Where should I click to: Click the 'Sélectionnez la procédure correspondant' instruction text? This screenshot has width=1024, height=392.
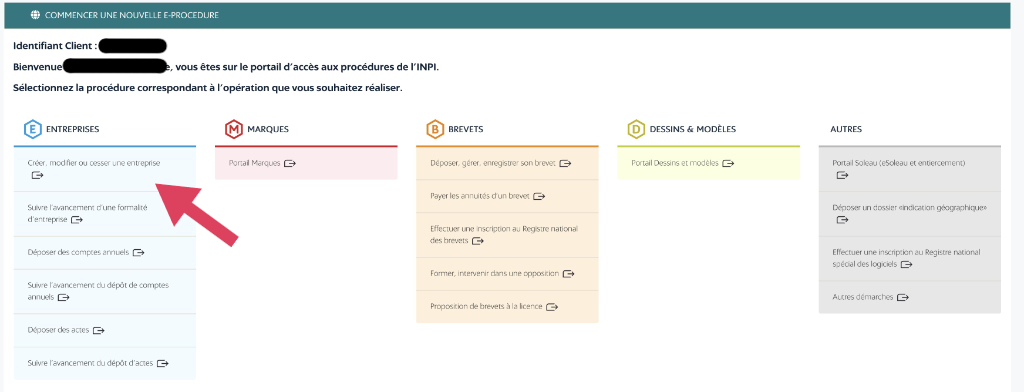[208, 88]
